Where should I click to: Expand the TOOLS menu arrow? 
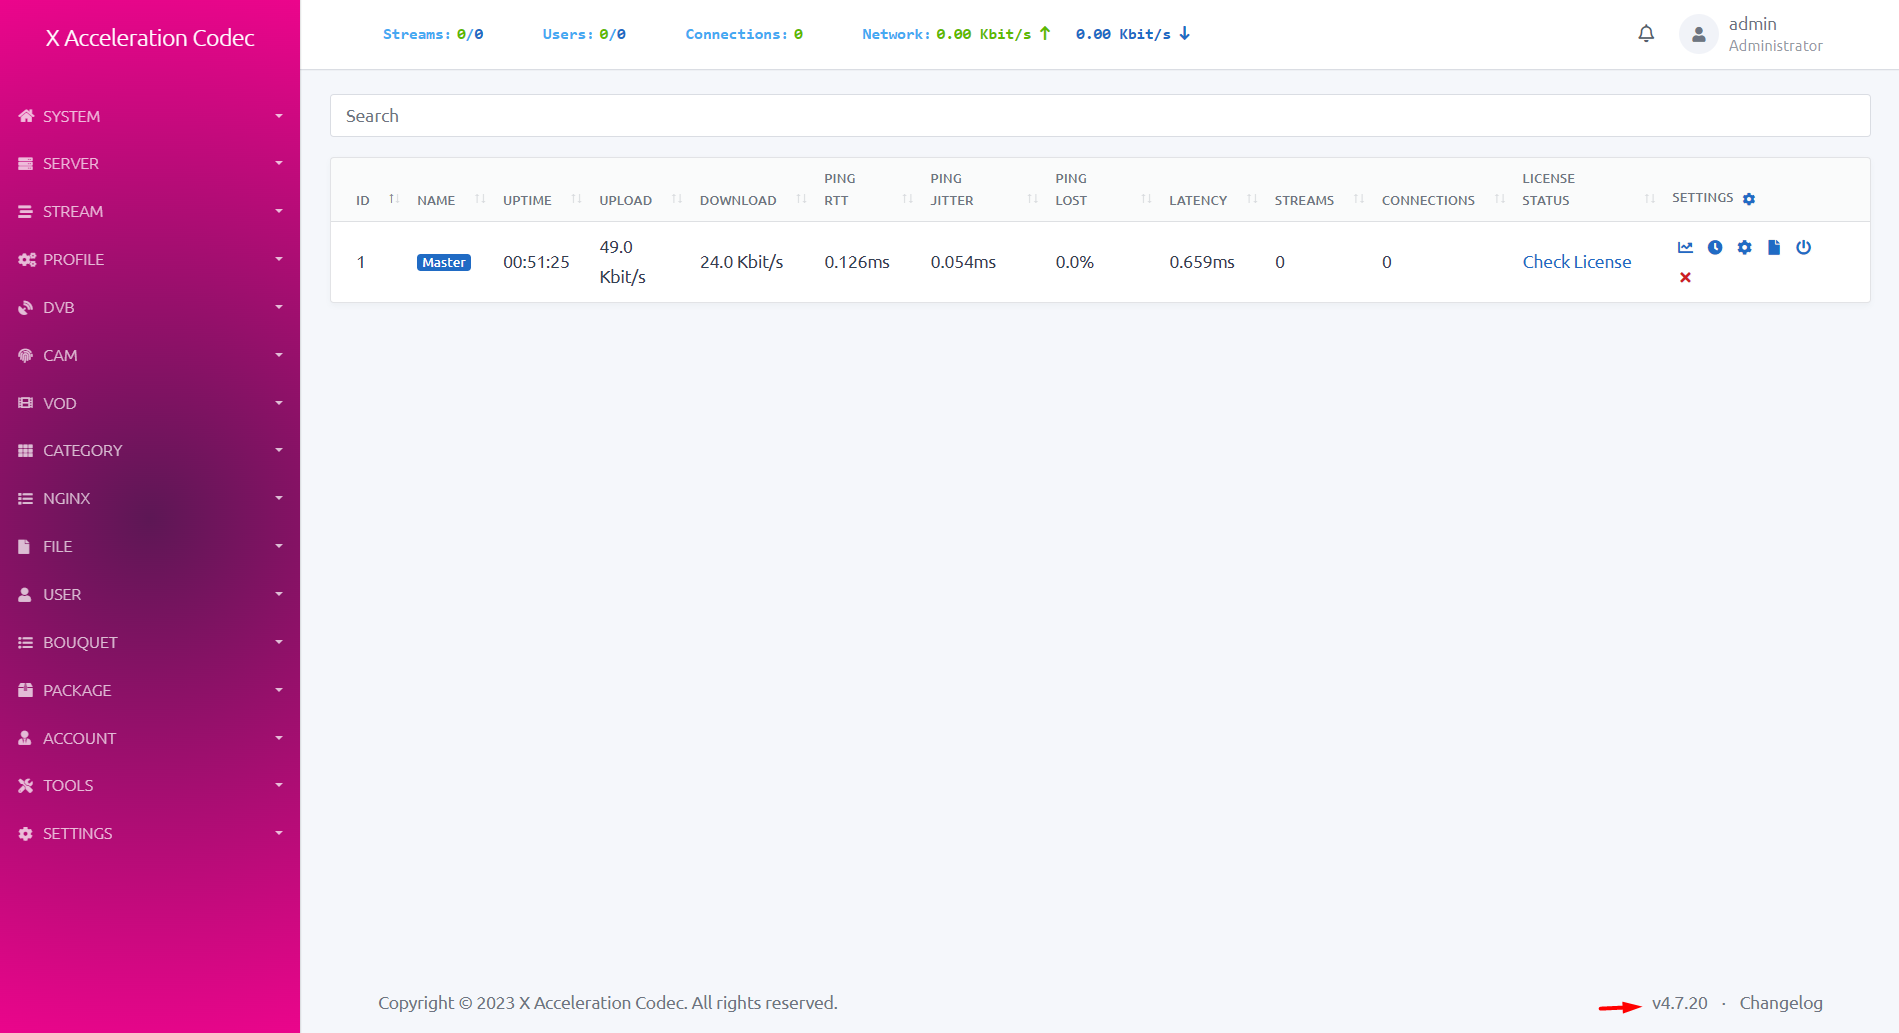click(x=279, y=785)
